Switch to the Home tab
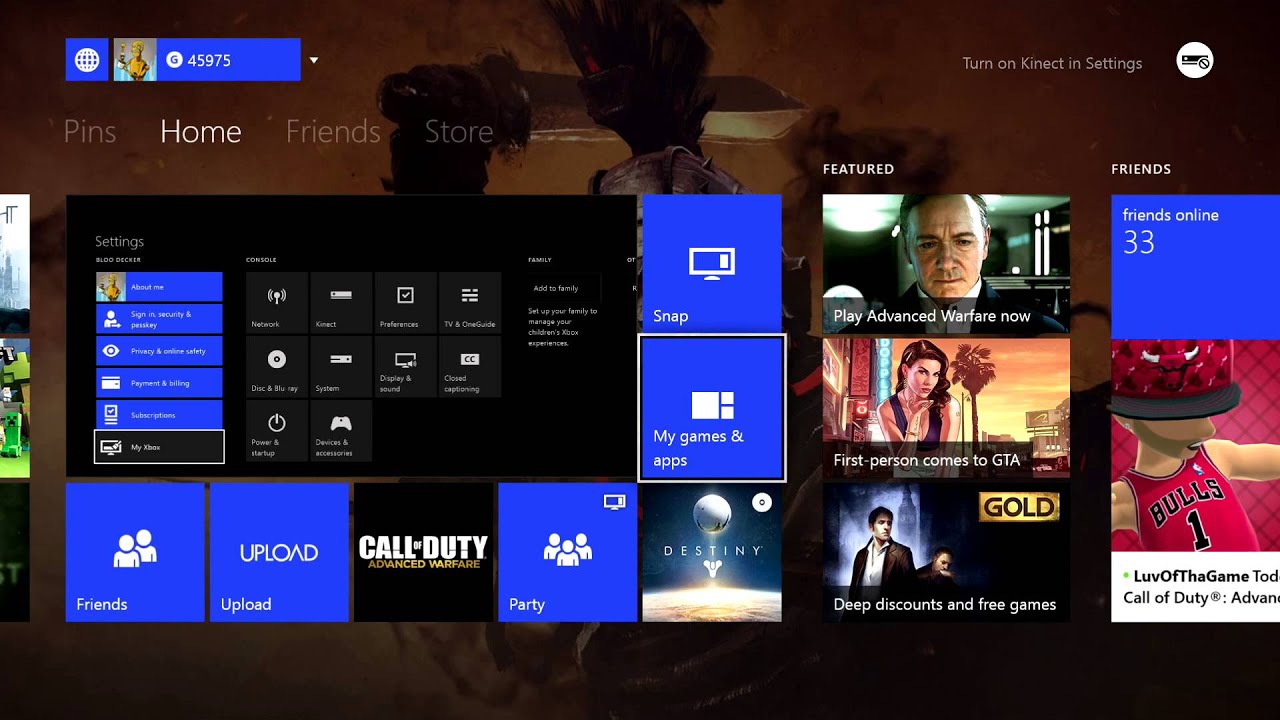 [200, 131]
